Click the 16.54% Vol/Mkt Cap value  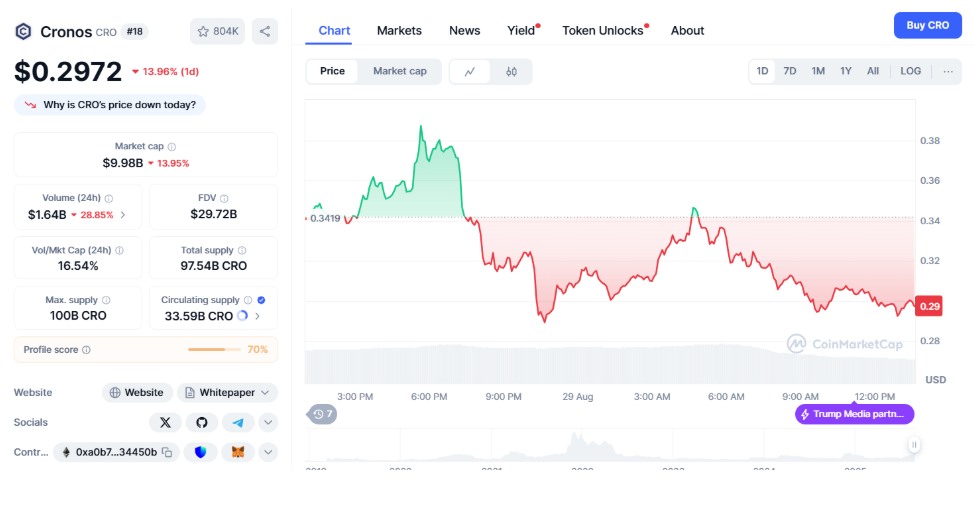pyautogui.click(x=78, y=266)
